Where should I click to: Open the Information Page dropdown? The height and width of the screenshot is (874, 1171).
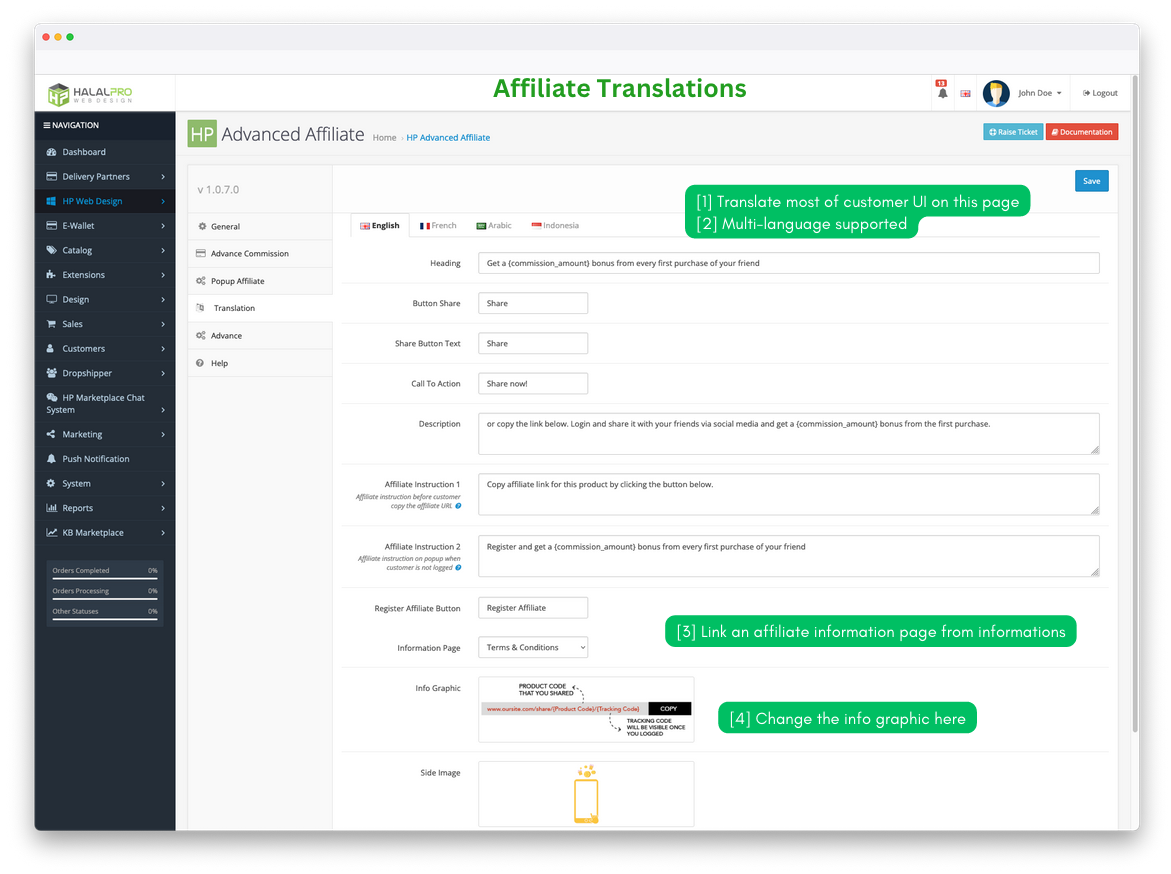(532, 648)
